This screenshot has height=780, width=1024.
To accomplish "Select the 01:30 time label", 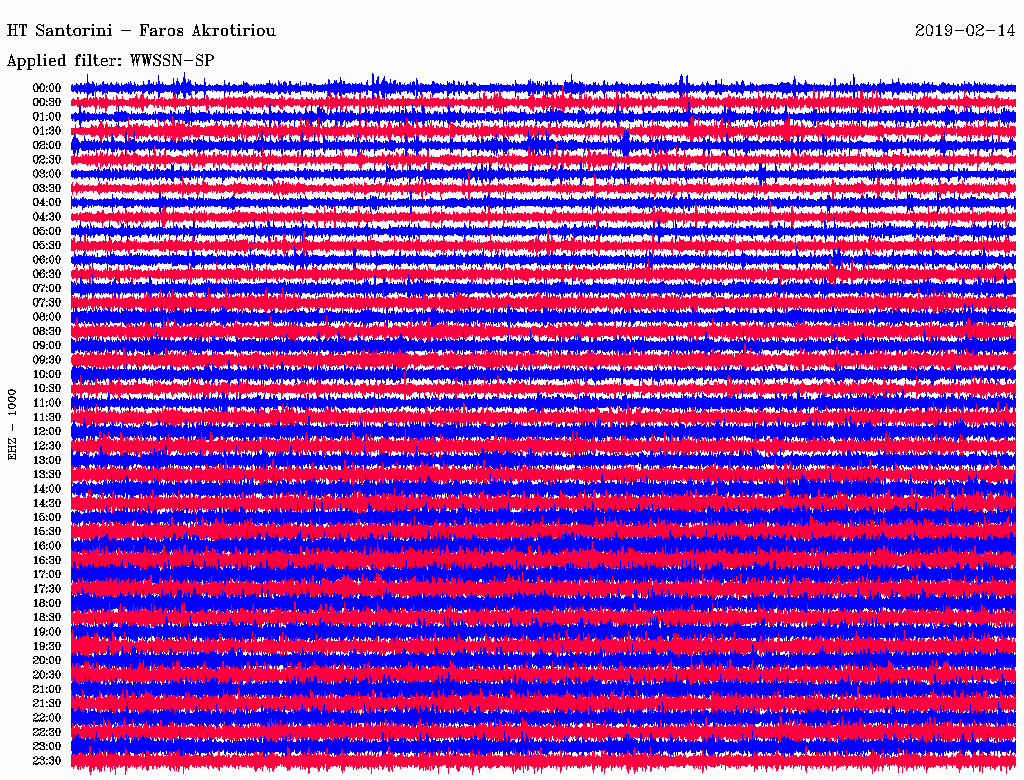I will point(47,131).
